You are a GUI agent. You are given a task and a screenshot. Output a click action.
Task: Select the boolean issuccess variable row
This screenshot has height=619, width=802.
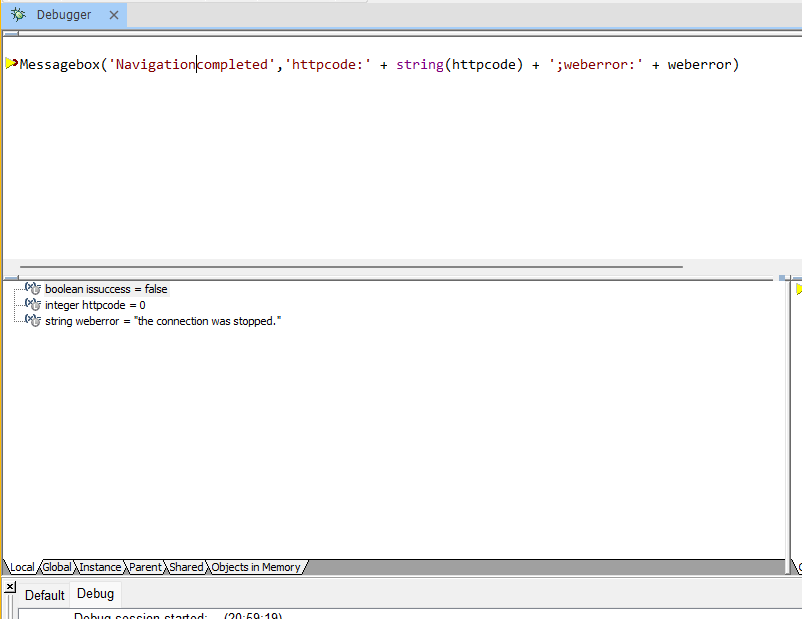click(x=106, y=289)
